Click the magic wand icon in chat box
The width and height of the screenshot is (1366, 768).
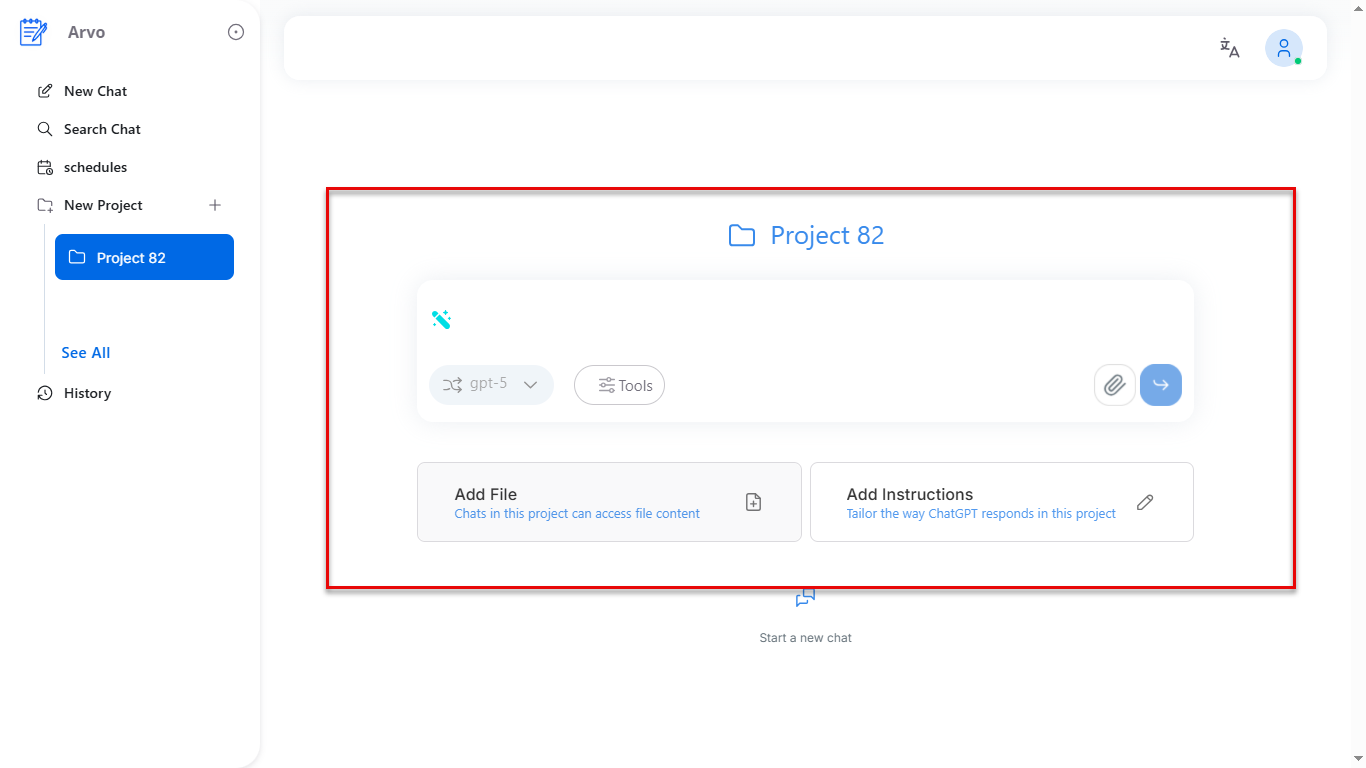[441, 319]
